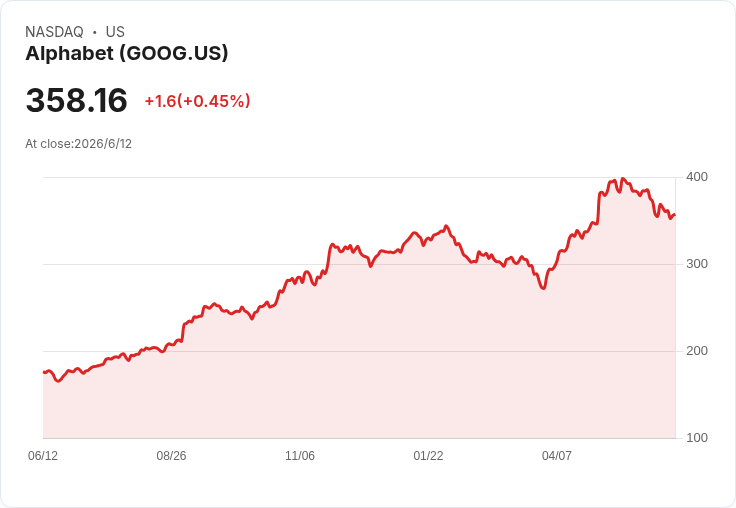
Task: Click the 200 y-axis label
Action: click(x=697, y=351)
